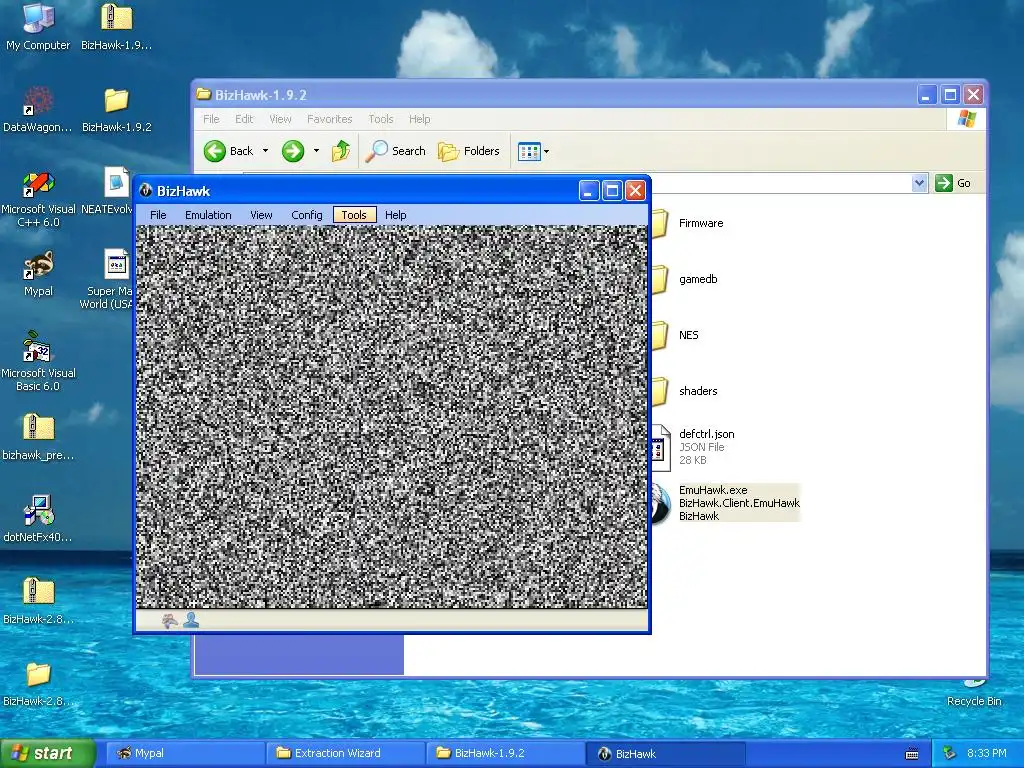Click the green Forward arrow in explorer

[x=293, y=151]
